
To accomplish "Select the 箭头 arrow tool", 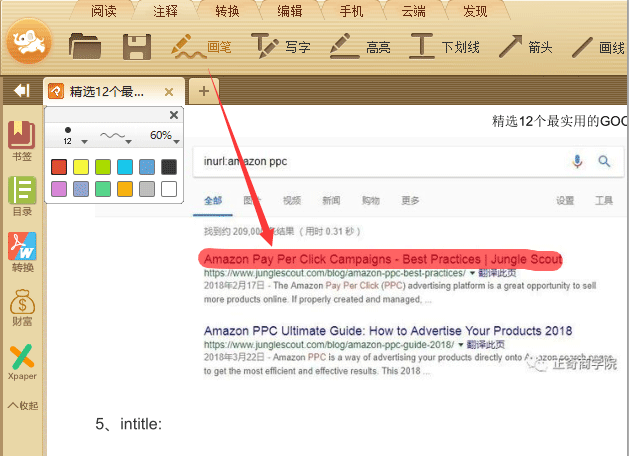I will pyautogui.click(x=526, y=47).
